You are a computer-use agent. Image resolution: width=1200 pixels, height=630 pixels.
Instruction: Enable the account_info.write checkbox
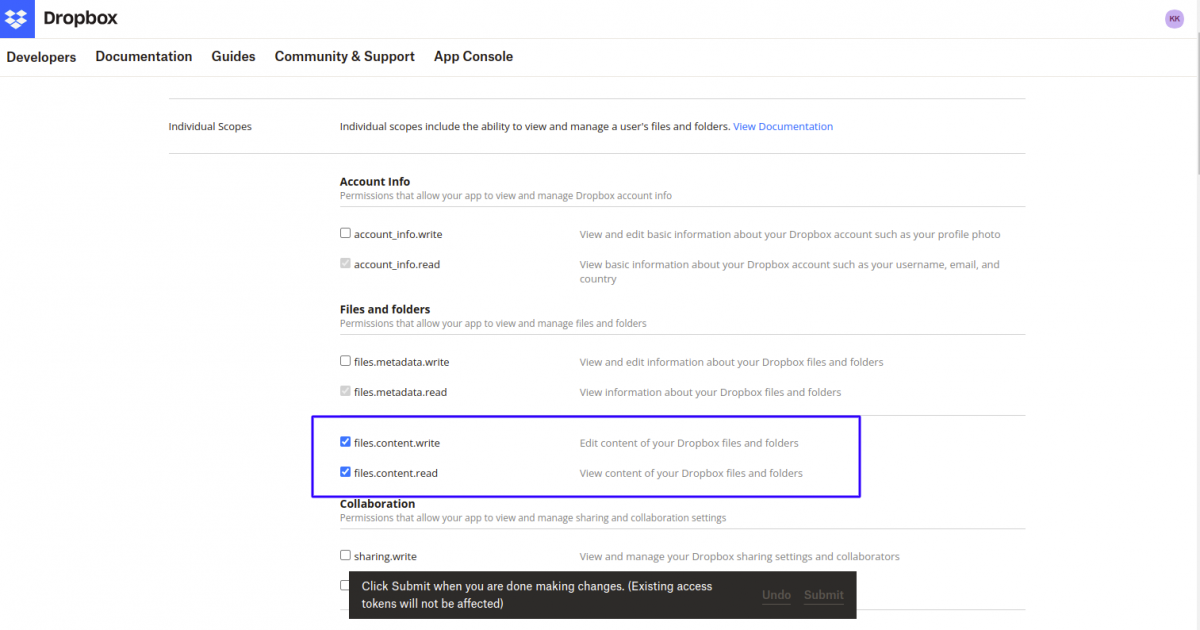pos(346,233)
